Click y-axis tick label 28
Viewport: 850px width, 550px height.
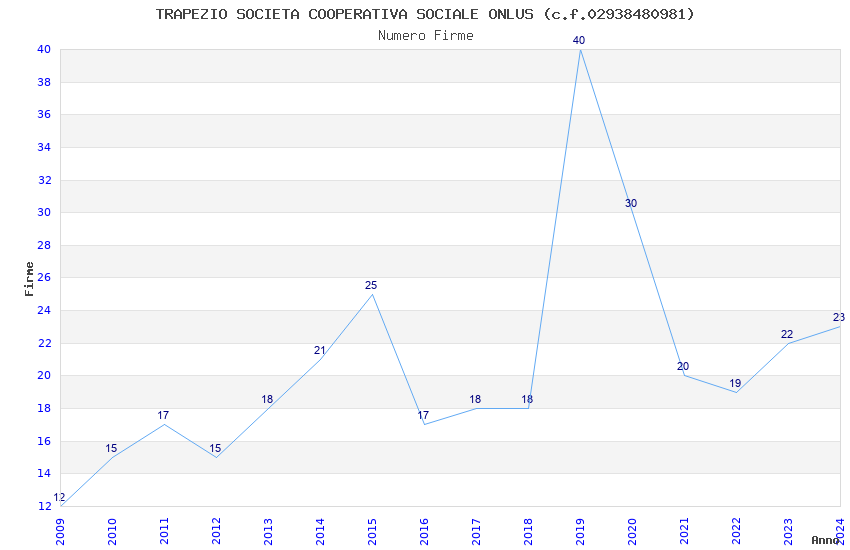pyautogui.click(x=44, y=245)
